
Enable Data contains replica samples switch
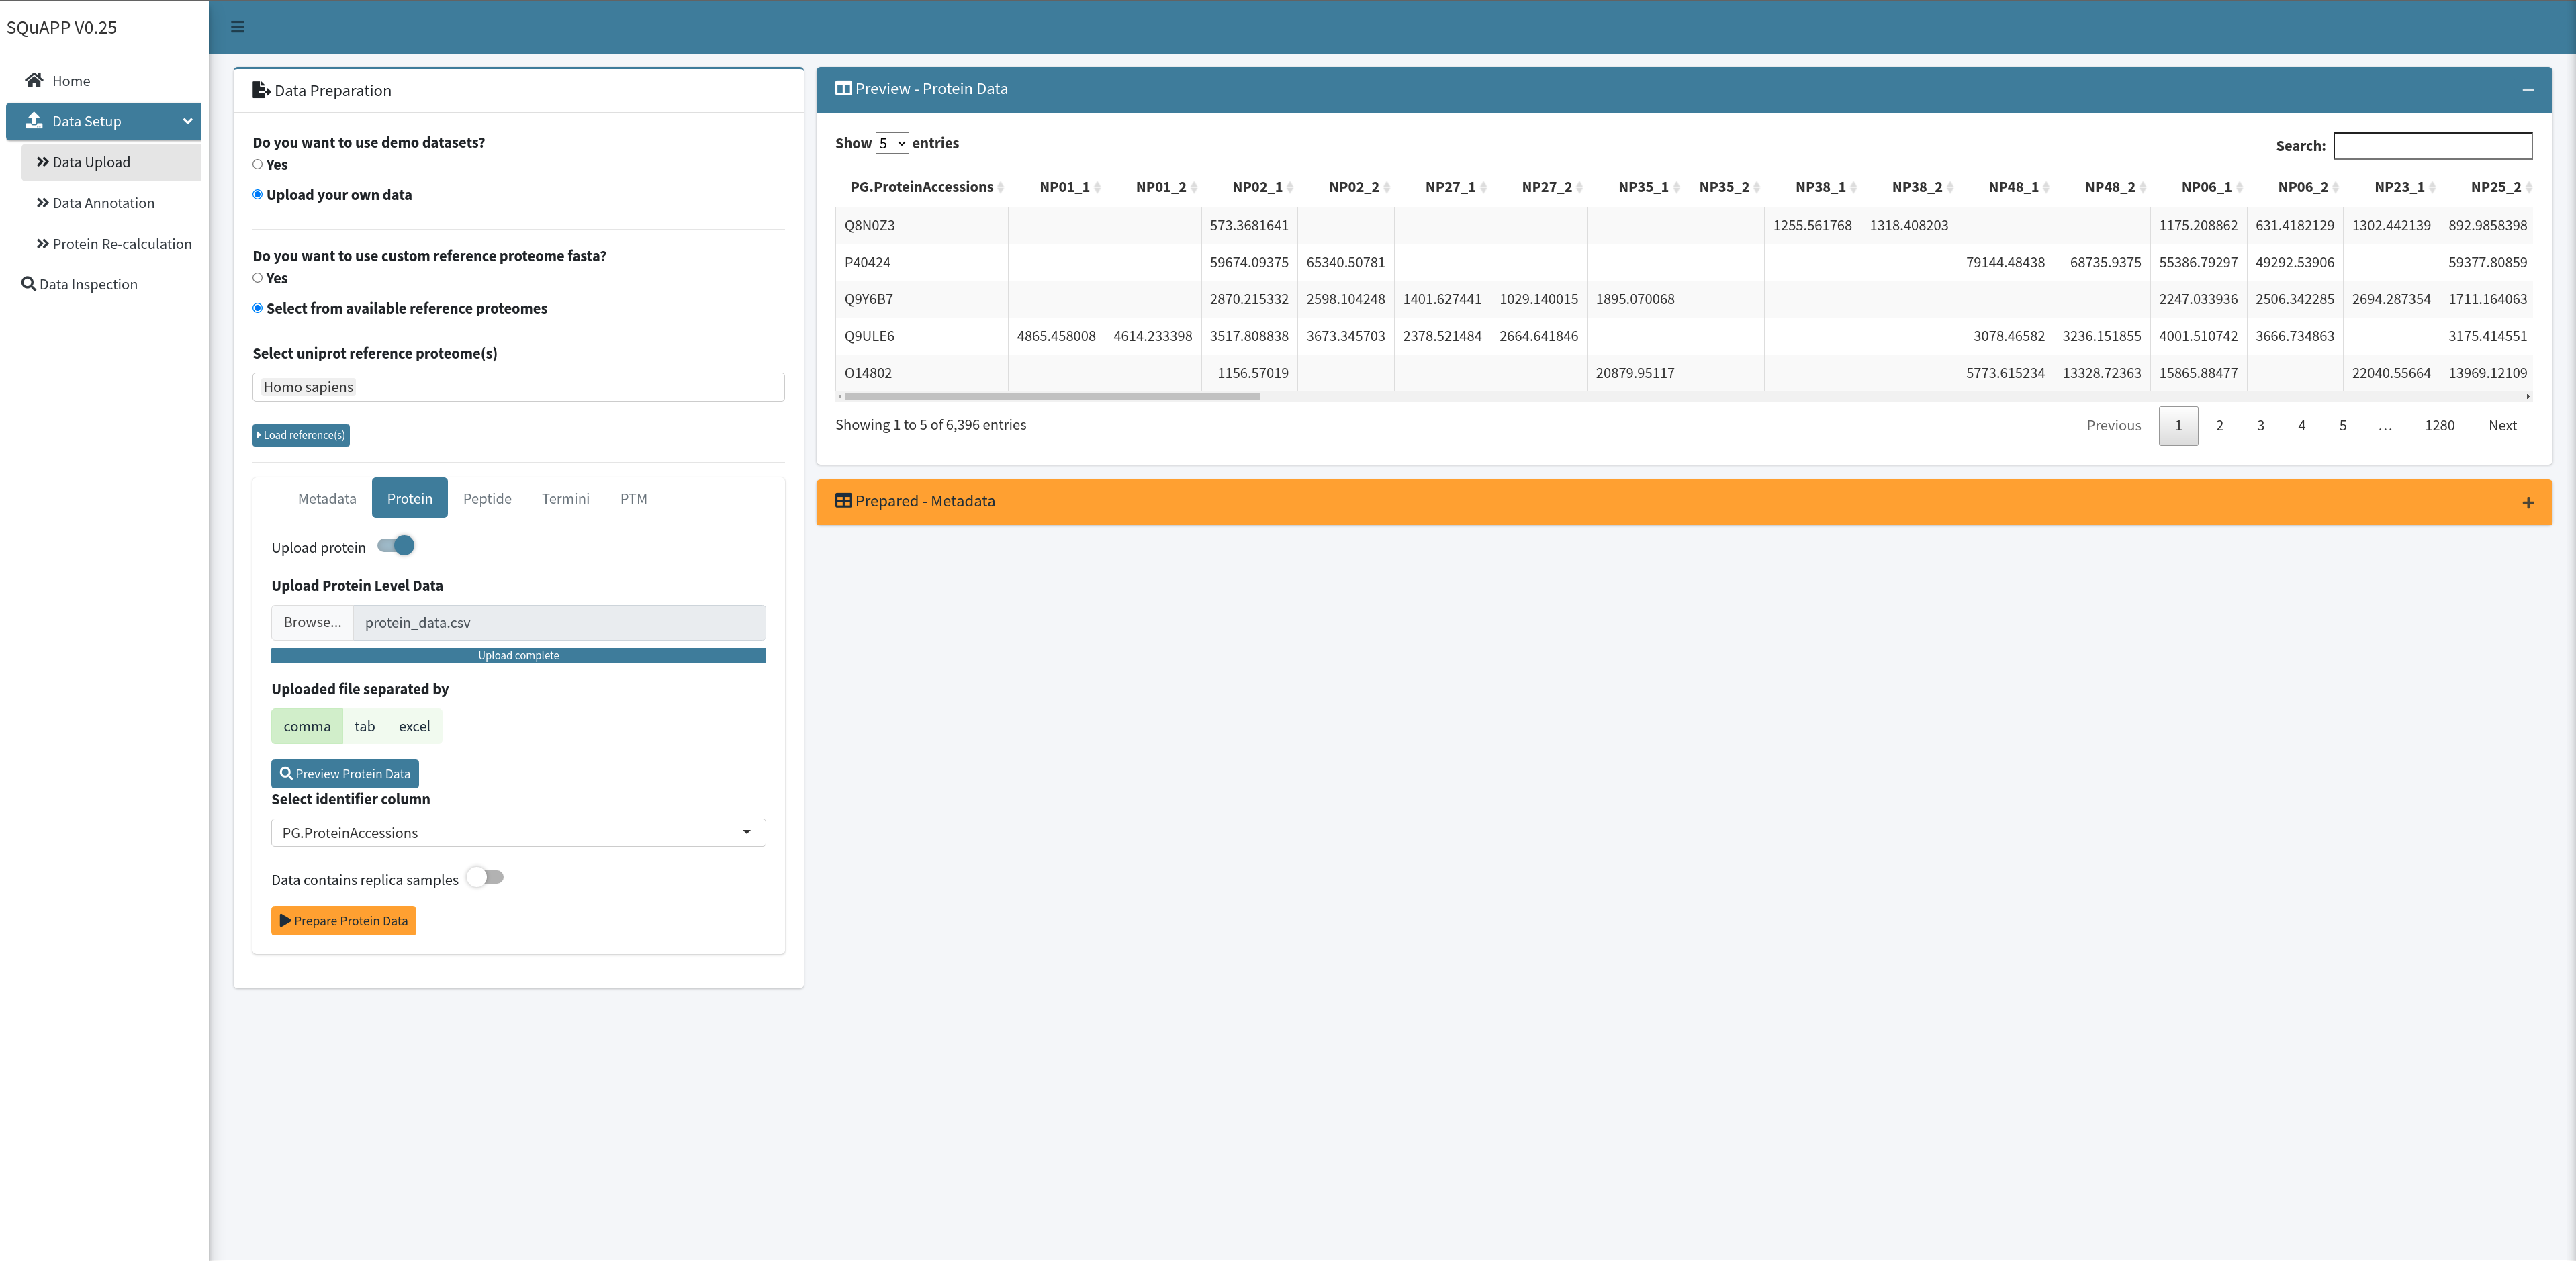coord(486,878)
